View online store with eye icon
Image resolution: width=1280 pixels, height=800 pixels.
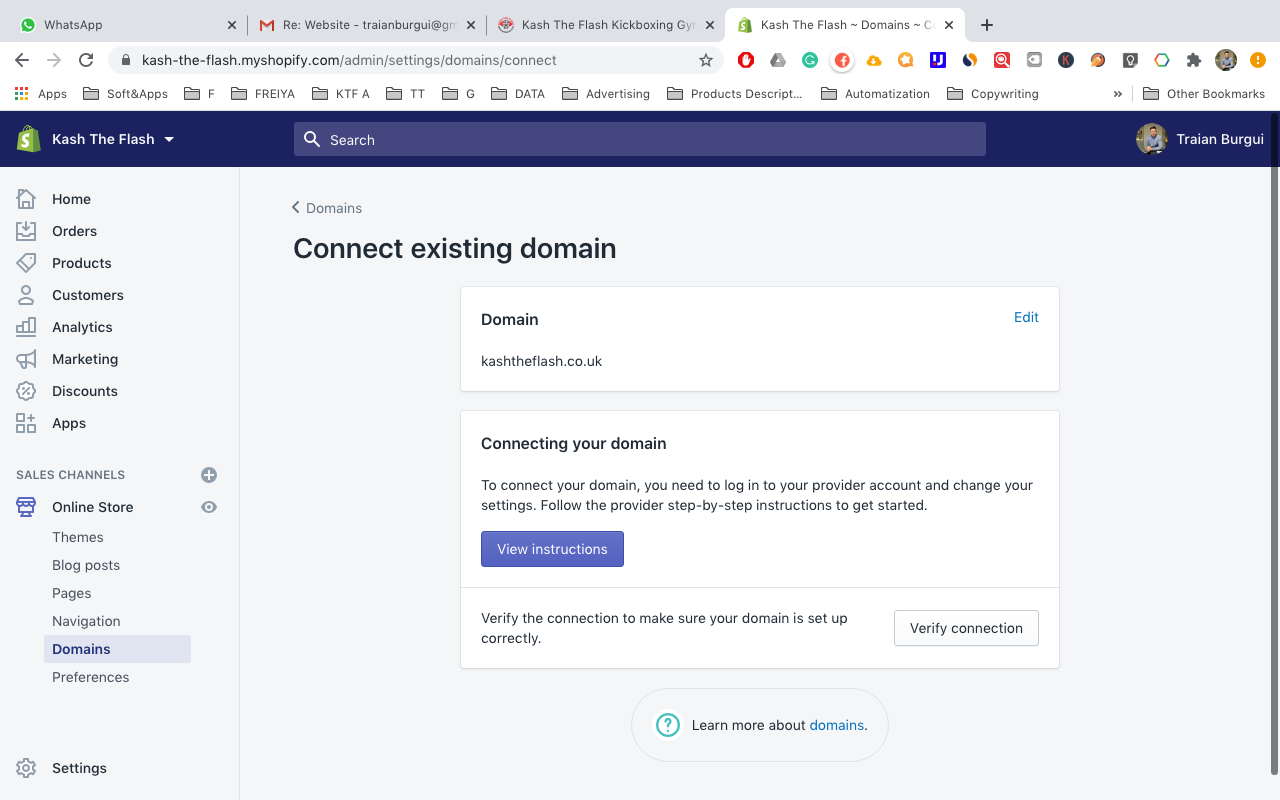click(x=209, y=507)
